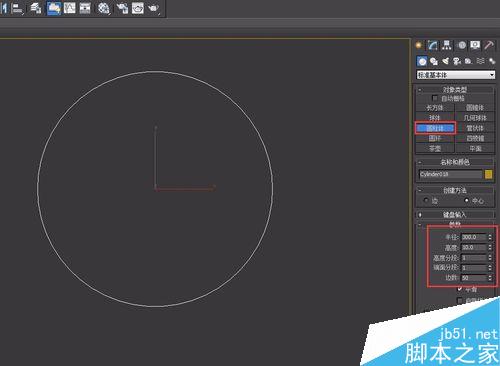500x366 pixels.
Task: Click the 球体 (Sphere) button
Action: point(435,118)
